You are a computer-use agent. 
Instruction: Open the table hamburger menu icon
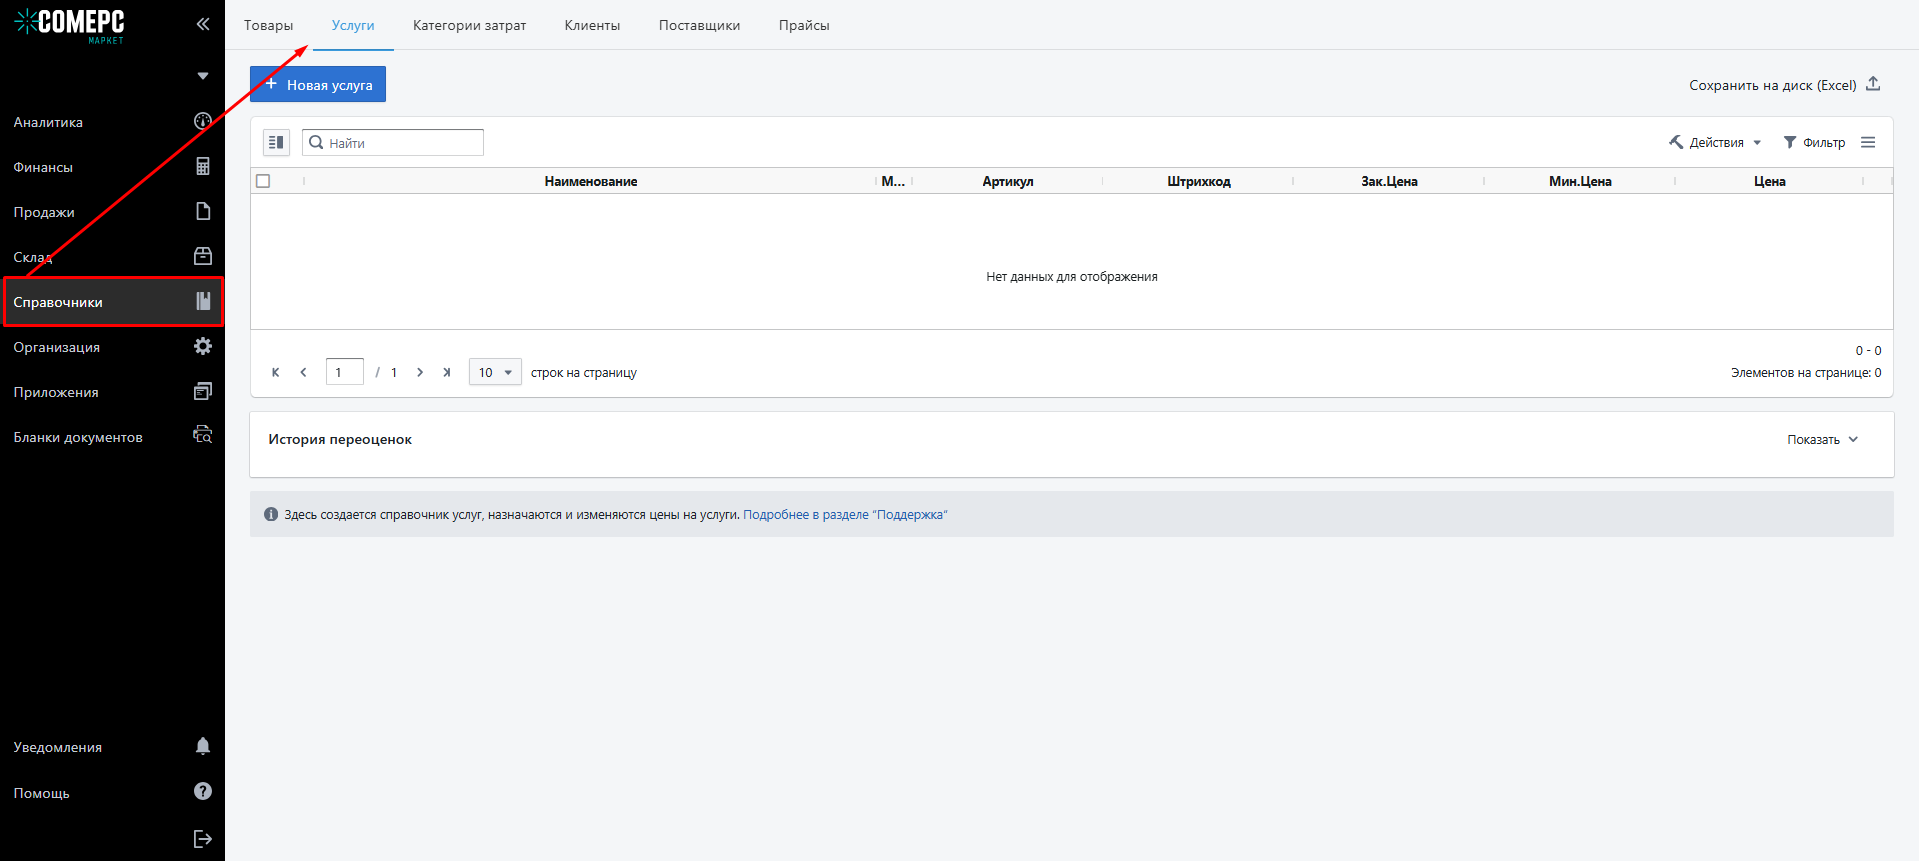[1868, 142]
